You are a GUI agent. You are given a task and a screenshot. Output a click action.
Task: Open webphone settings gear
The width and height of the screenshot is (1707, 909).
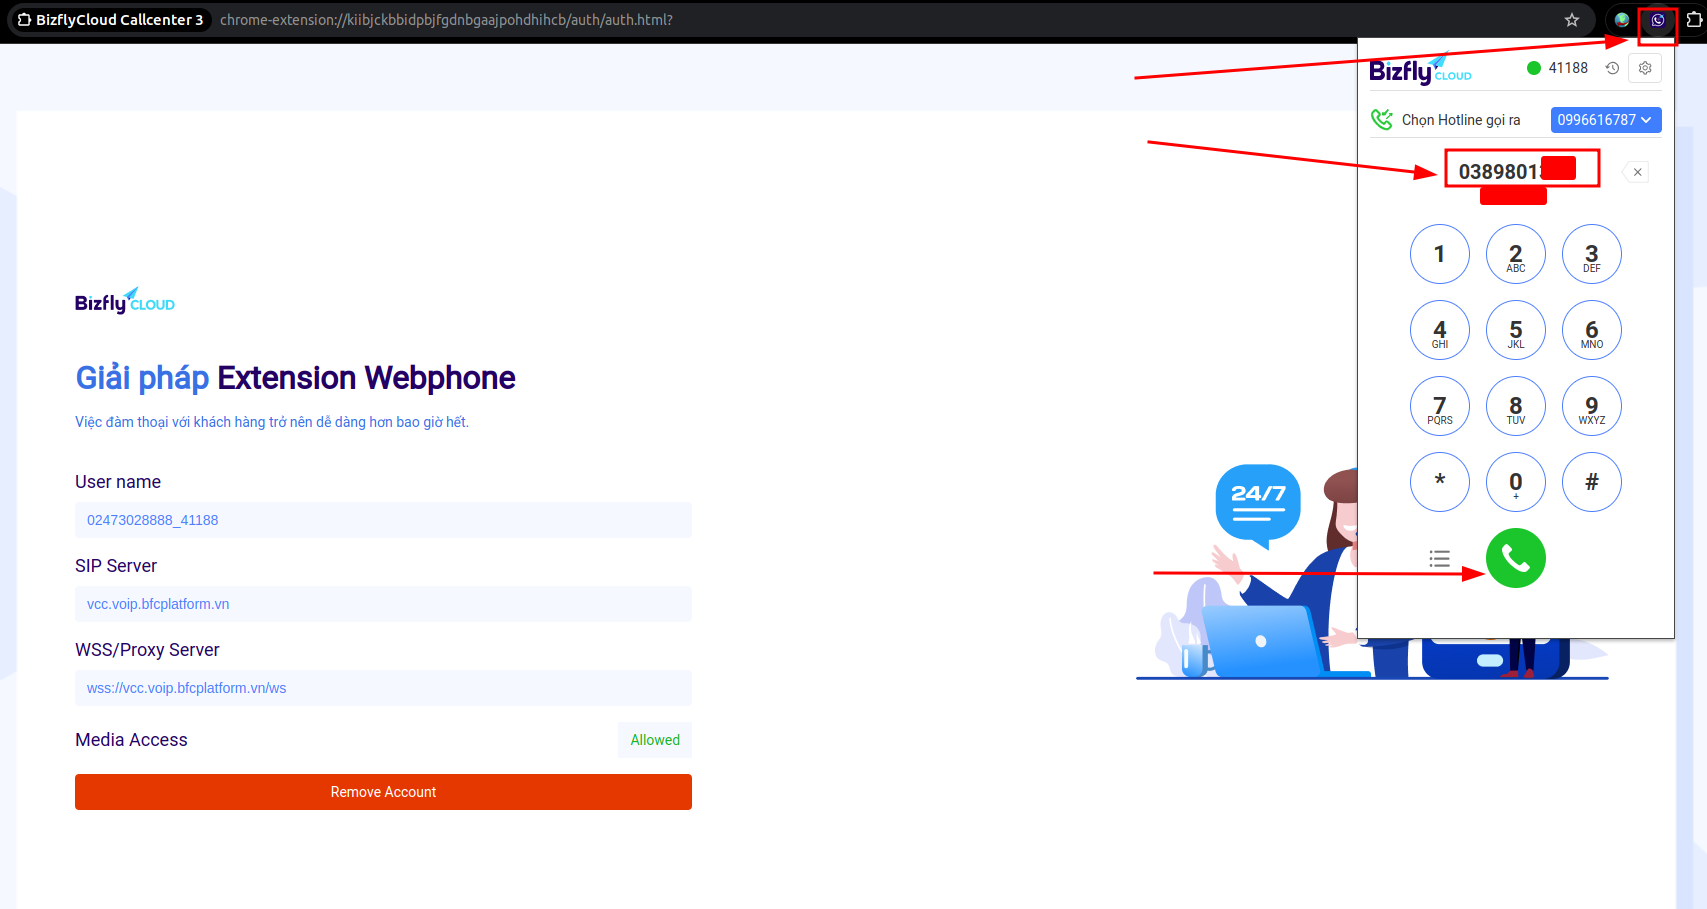coord(1645,68)
